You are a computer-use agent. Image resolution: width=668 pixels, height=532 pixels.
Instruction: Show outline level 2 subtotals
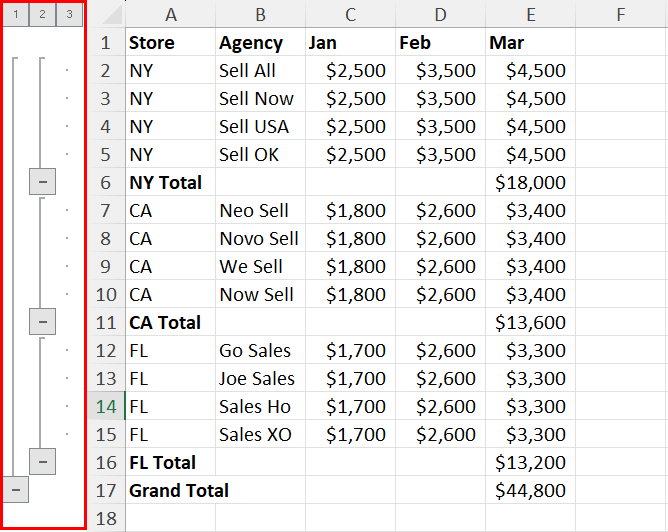click(42, 15)
